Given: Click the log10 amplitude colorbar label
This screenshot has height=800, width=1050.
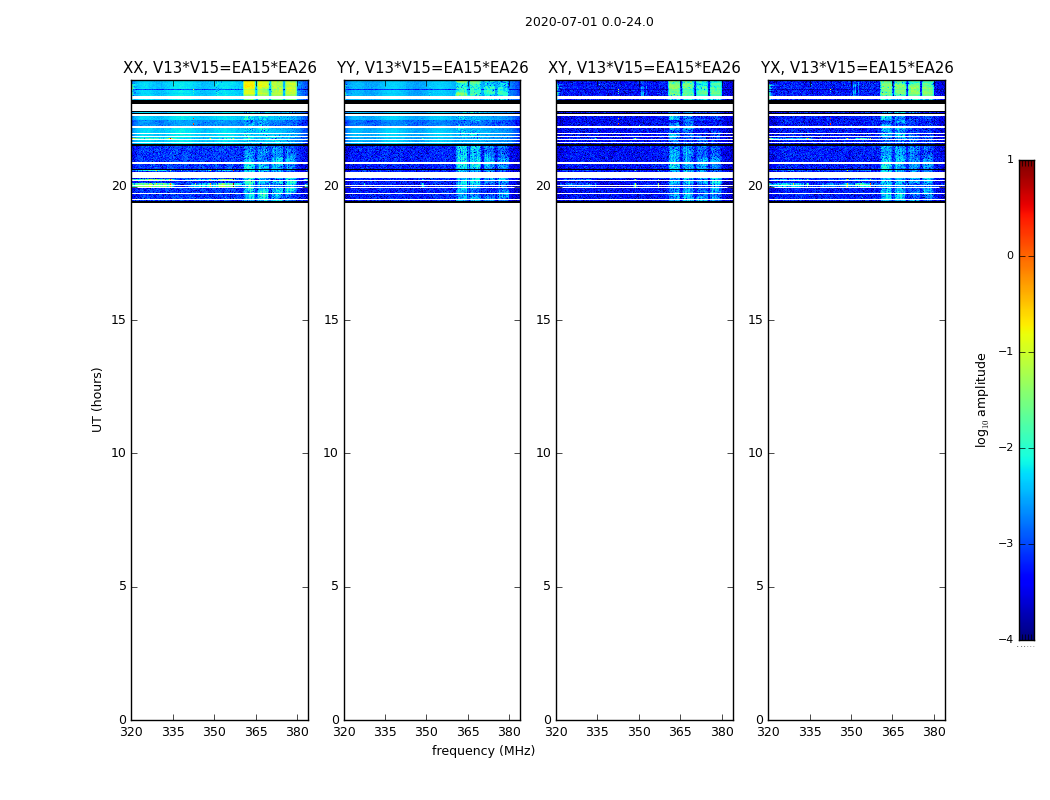Looking at the screenshot, I should 982,399.
